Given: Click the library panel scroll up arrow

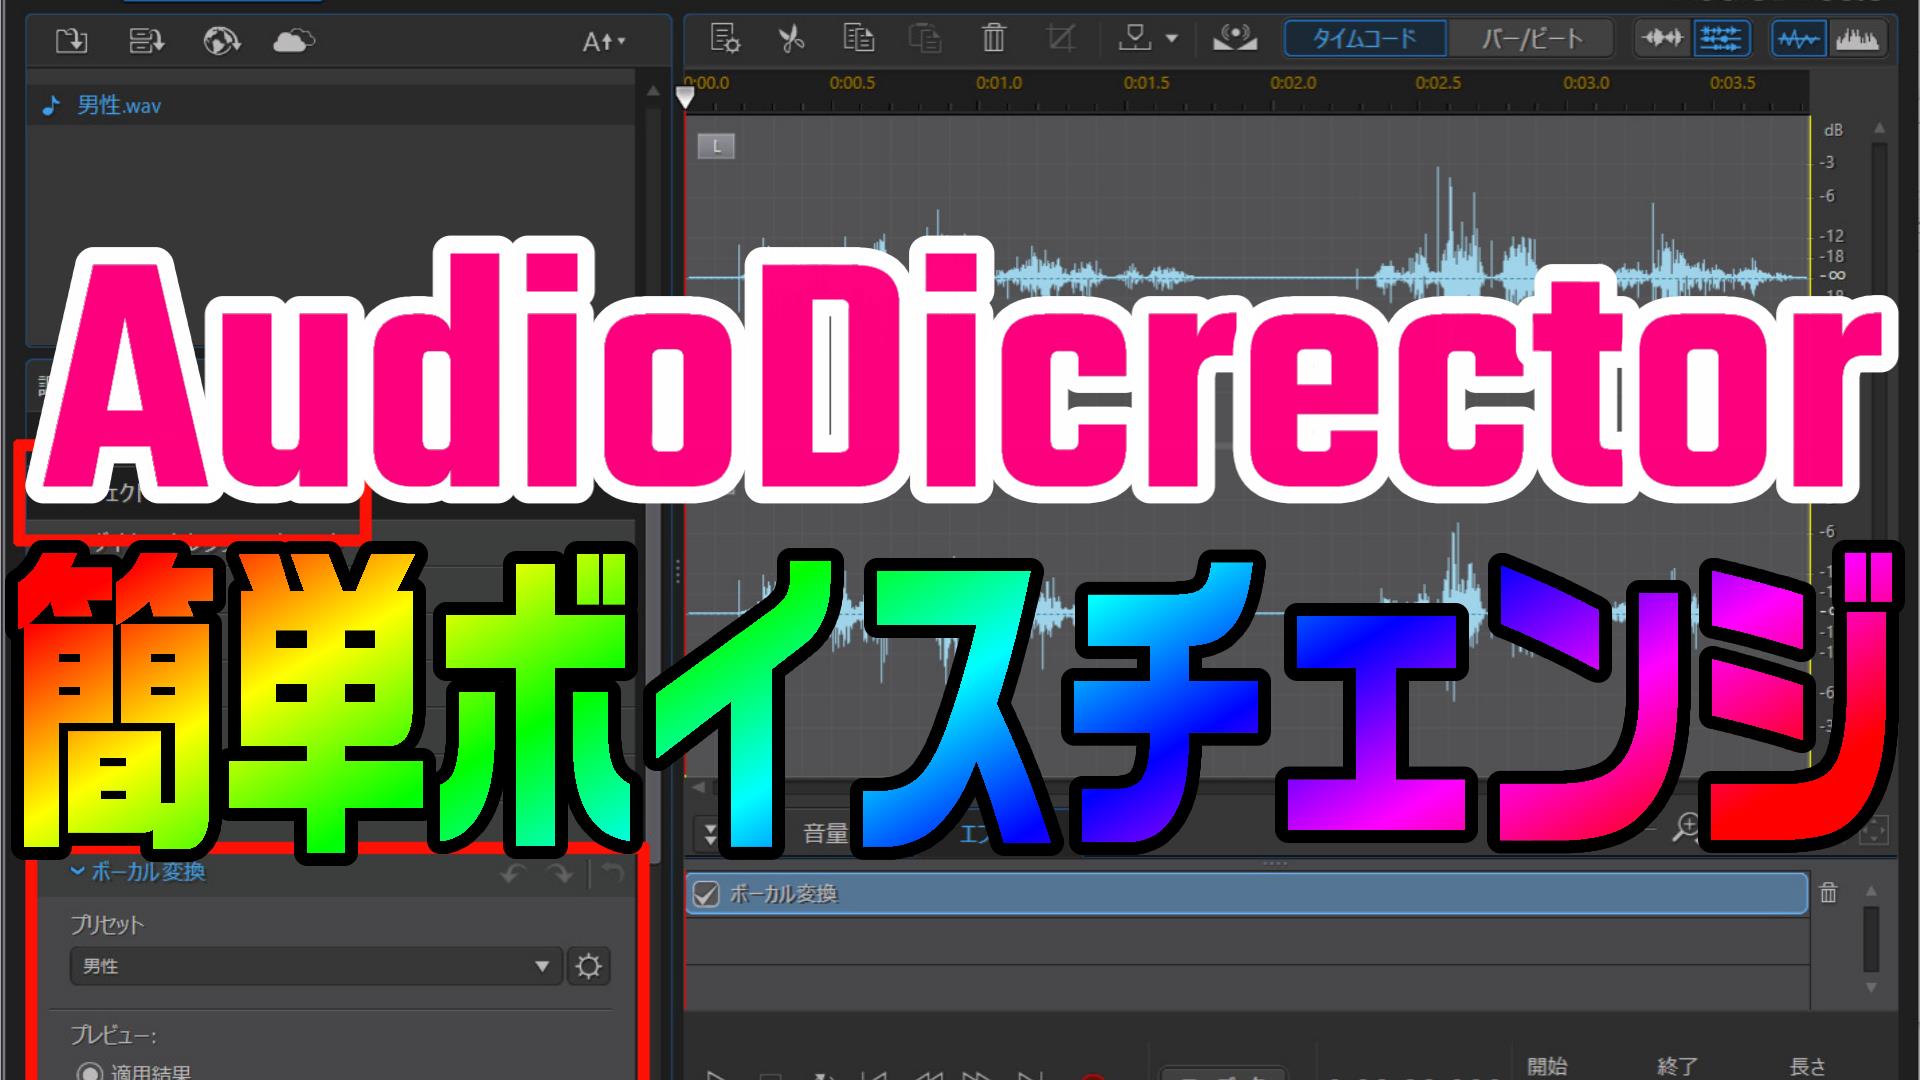Looking at the screenshot, I should tap(653, 91).
